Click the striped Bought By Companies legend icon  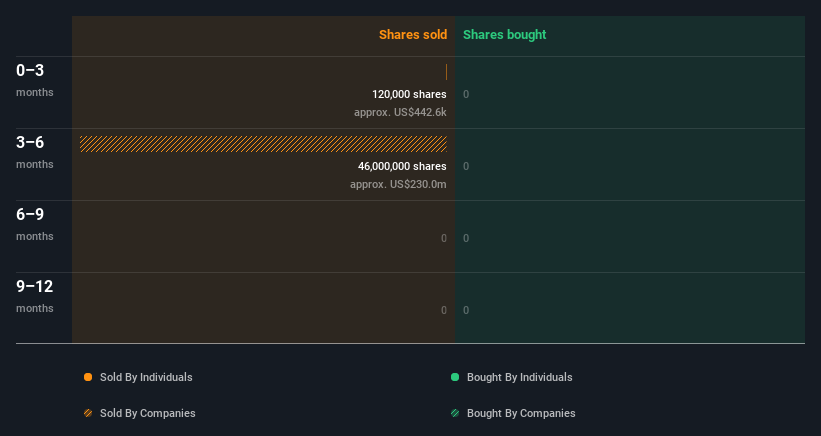(x=455, y=413)
